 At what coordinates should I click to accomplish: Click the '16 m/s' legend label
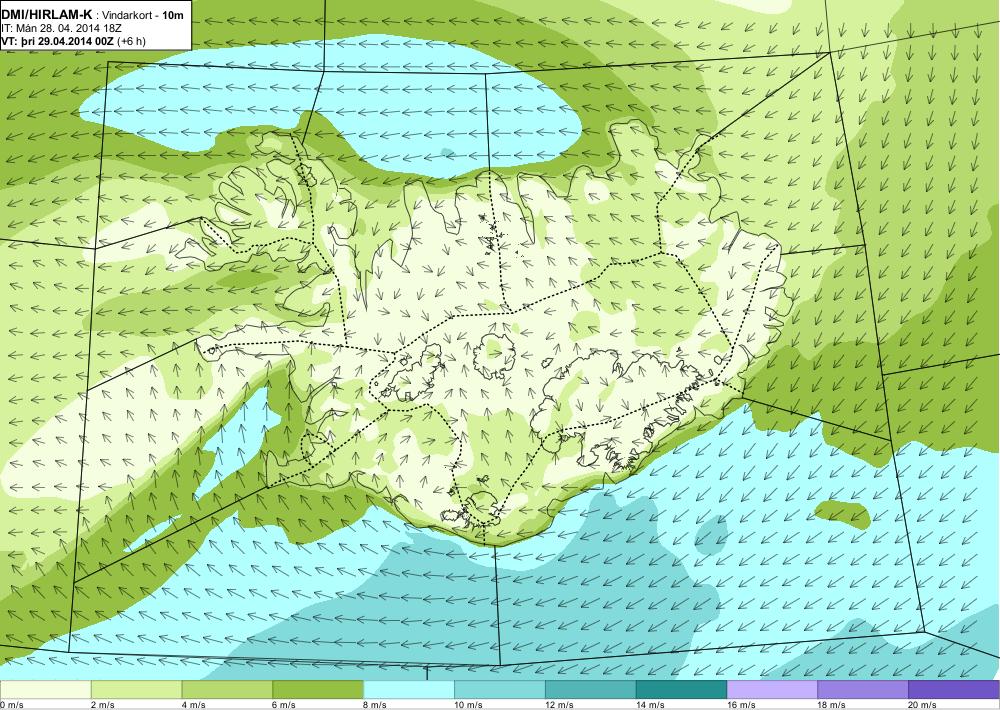[x=742, y=705]
